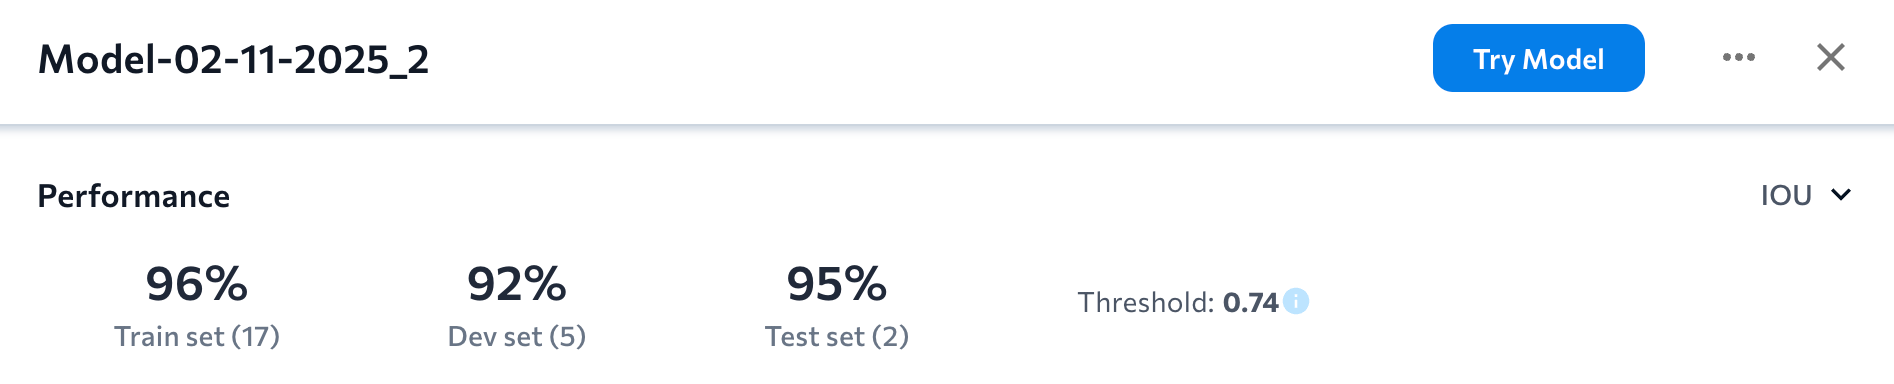Show model actions via ellipsis icon

(x=1738, y=58)
